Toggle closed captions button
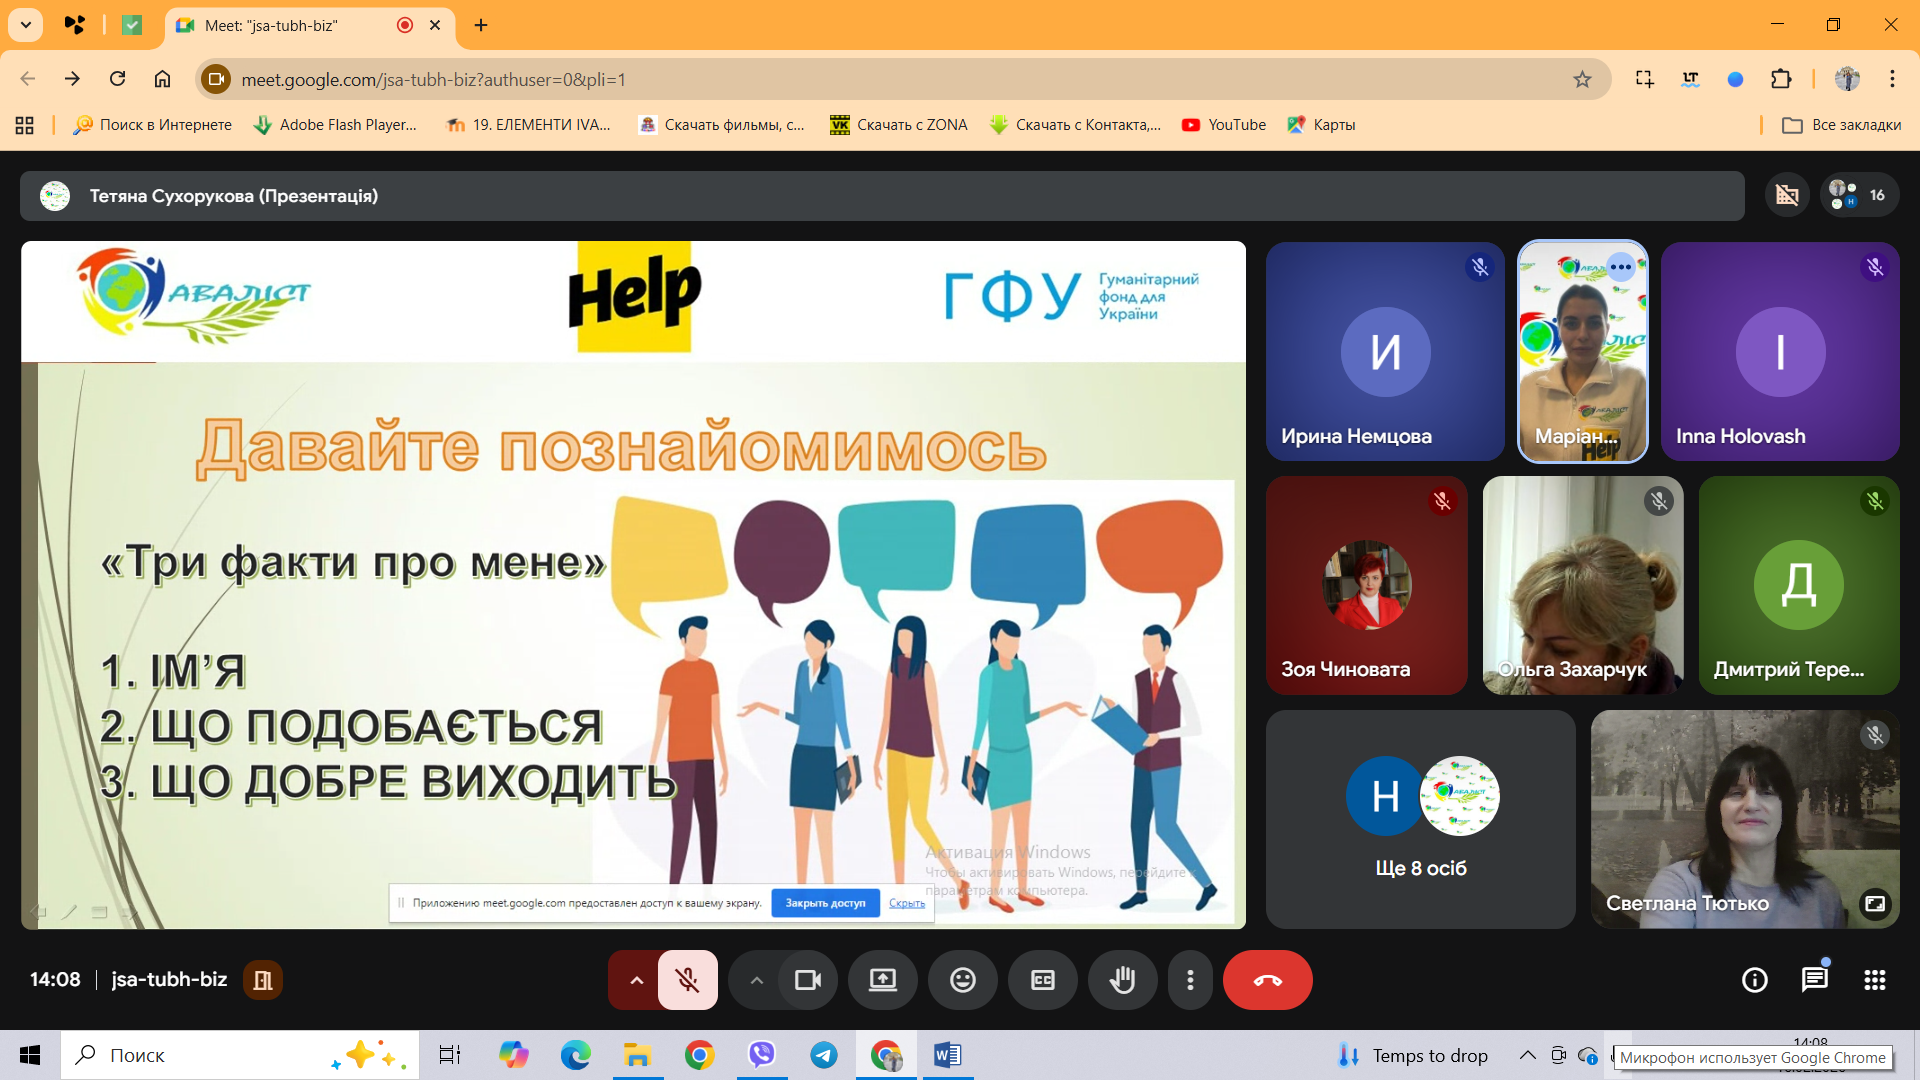Screen dimensions: 1920x1080 click(x=1042, y=980)
